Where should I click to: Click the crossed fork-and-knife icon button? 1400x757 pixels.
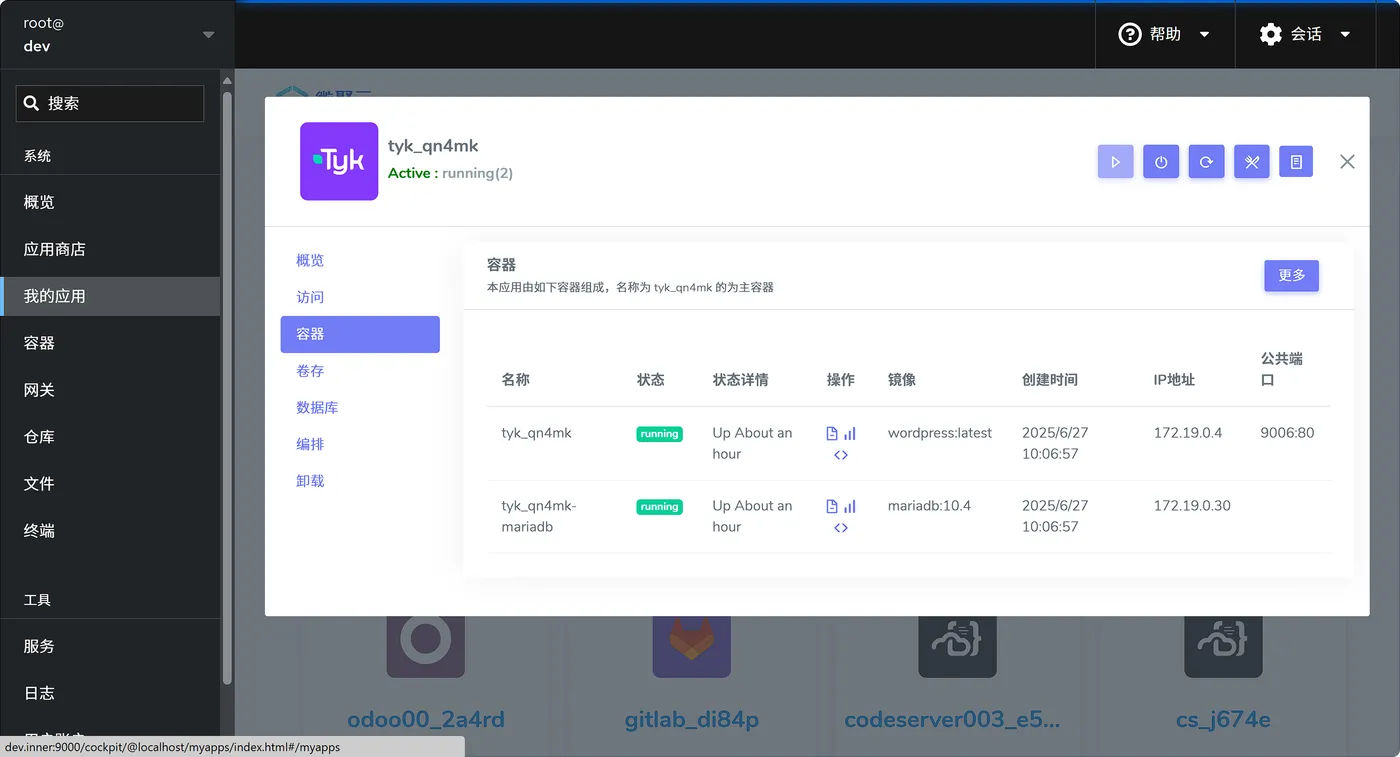(1251, 162)
